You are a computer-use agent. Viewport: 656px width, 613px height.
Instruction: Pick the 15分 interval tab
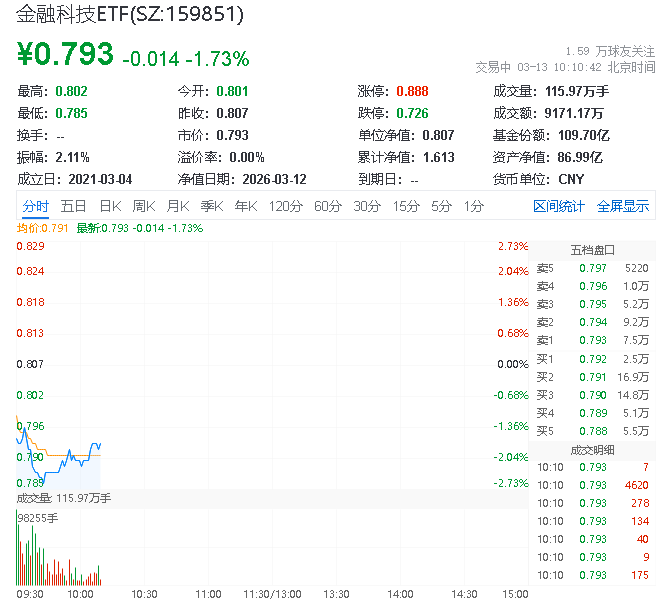click(x=405, y=206)
